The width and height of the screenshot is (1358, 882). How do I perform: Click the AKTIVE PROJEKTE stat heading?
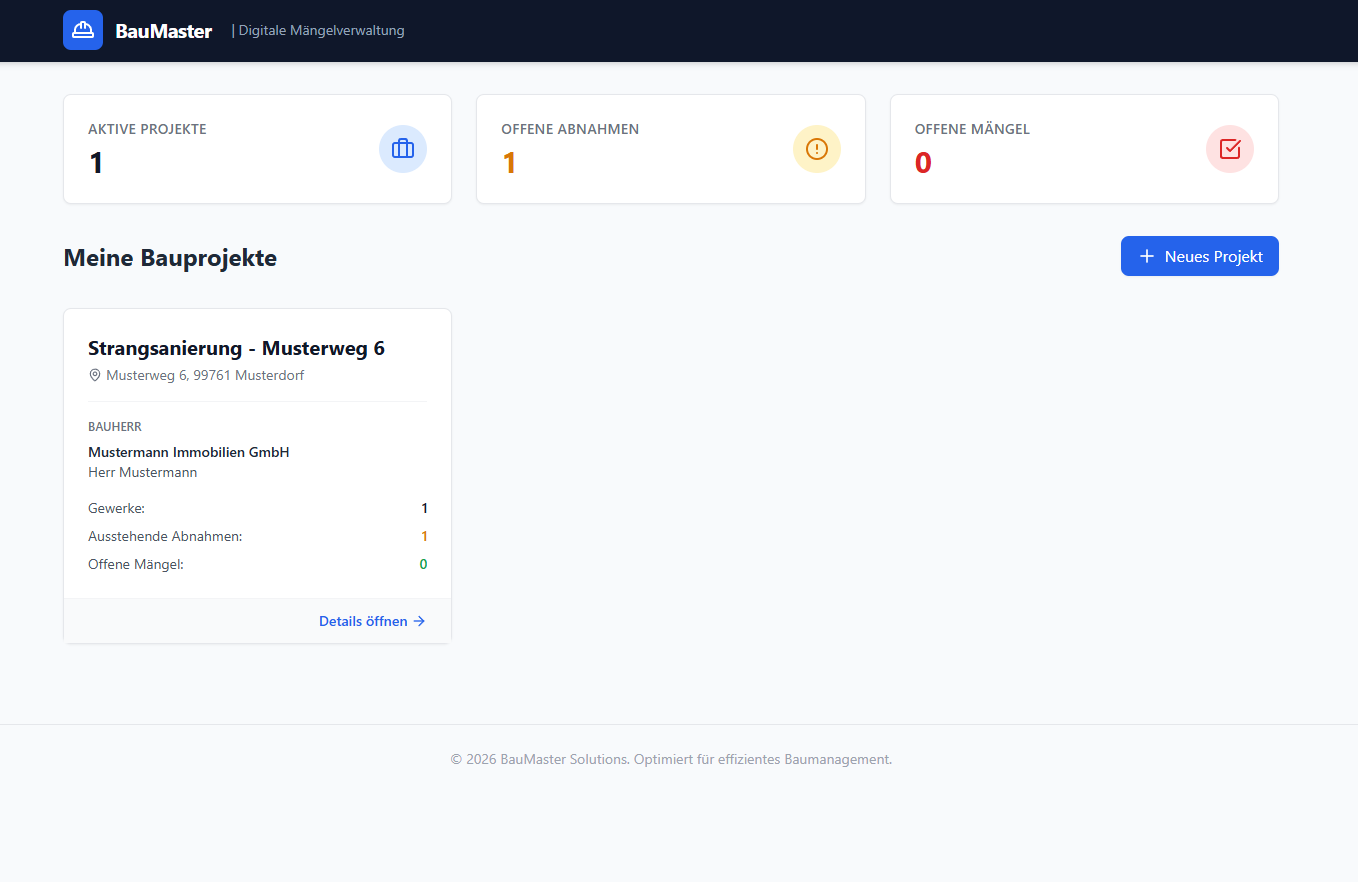click(147, 129)
